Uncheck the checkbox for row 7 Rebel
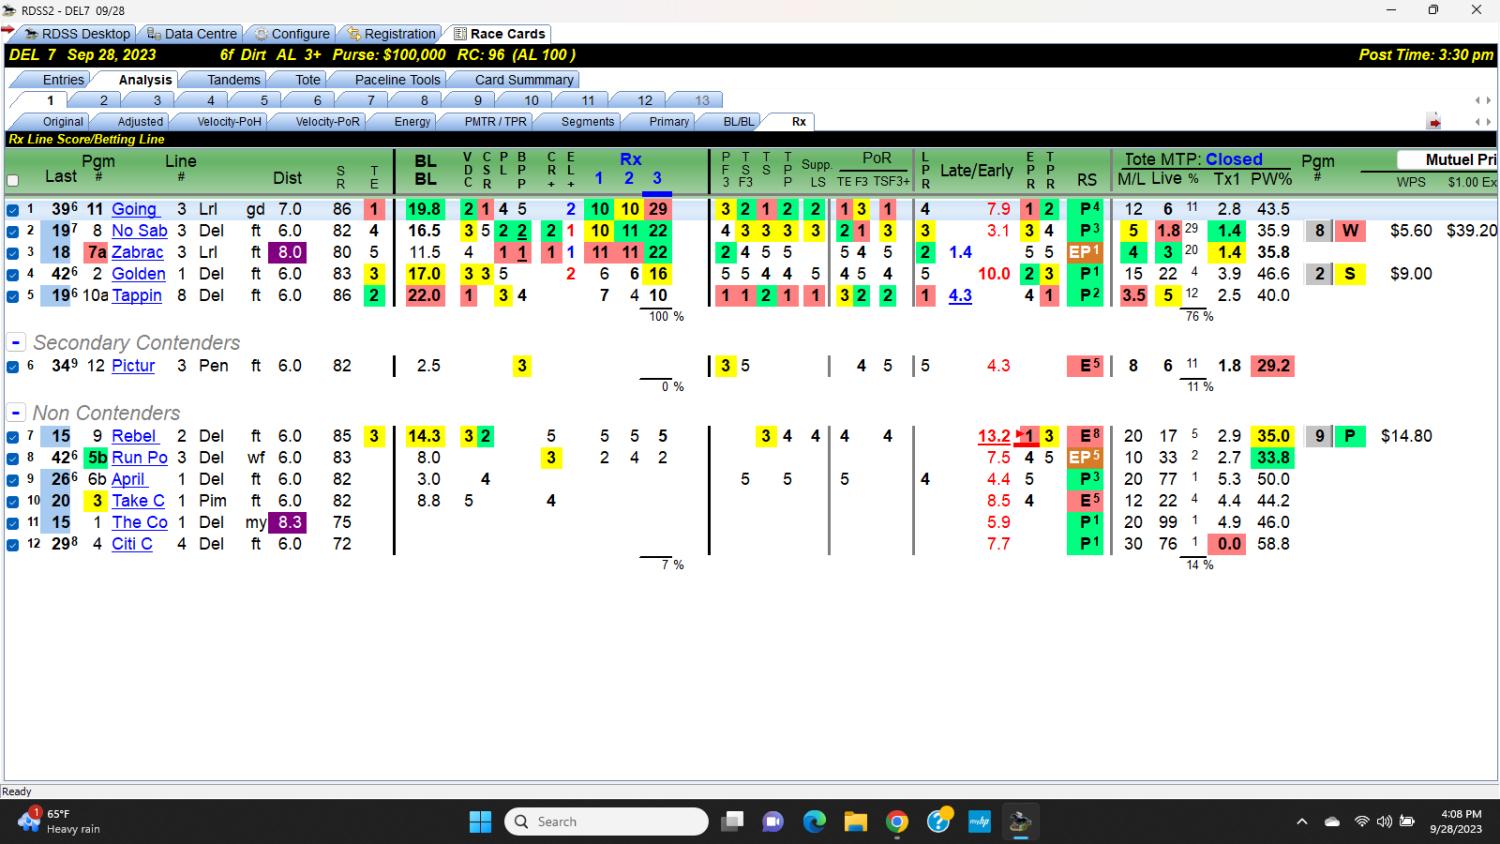The width and height of the screenshot is (1500, 844). click(13, 437)
